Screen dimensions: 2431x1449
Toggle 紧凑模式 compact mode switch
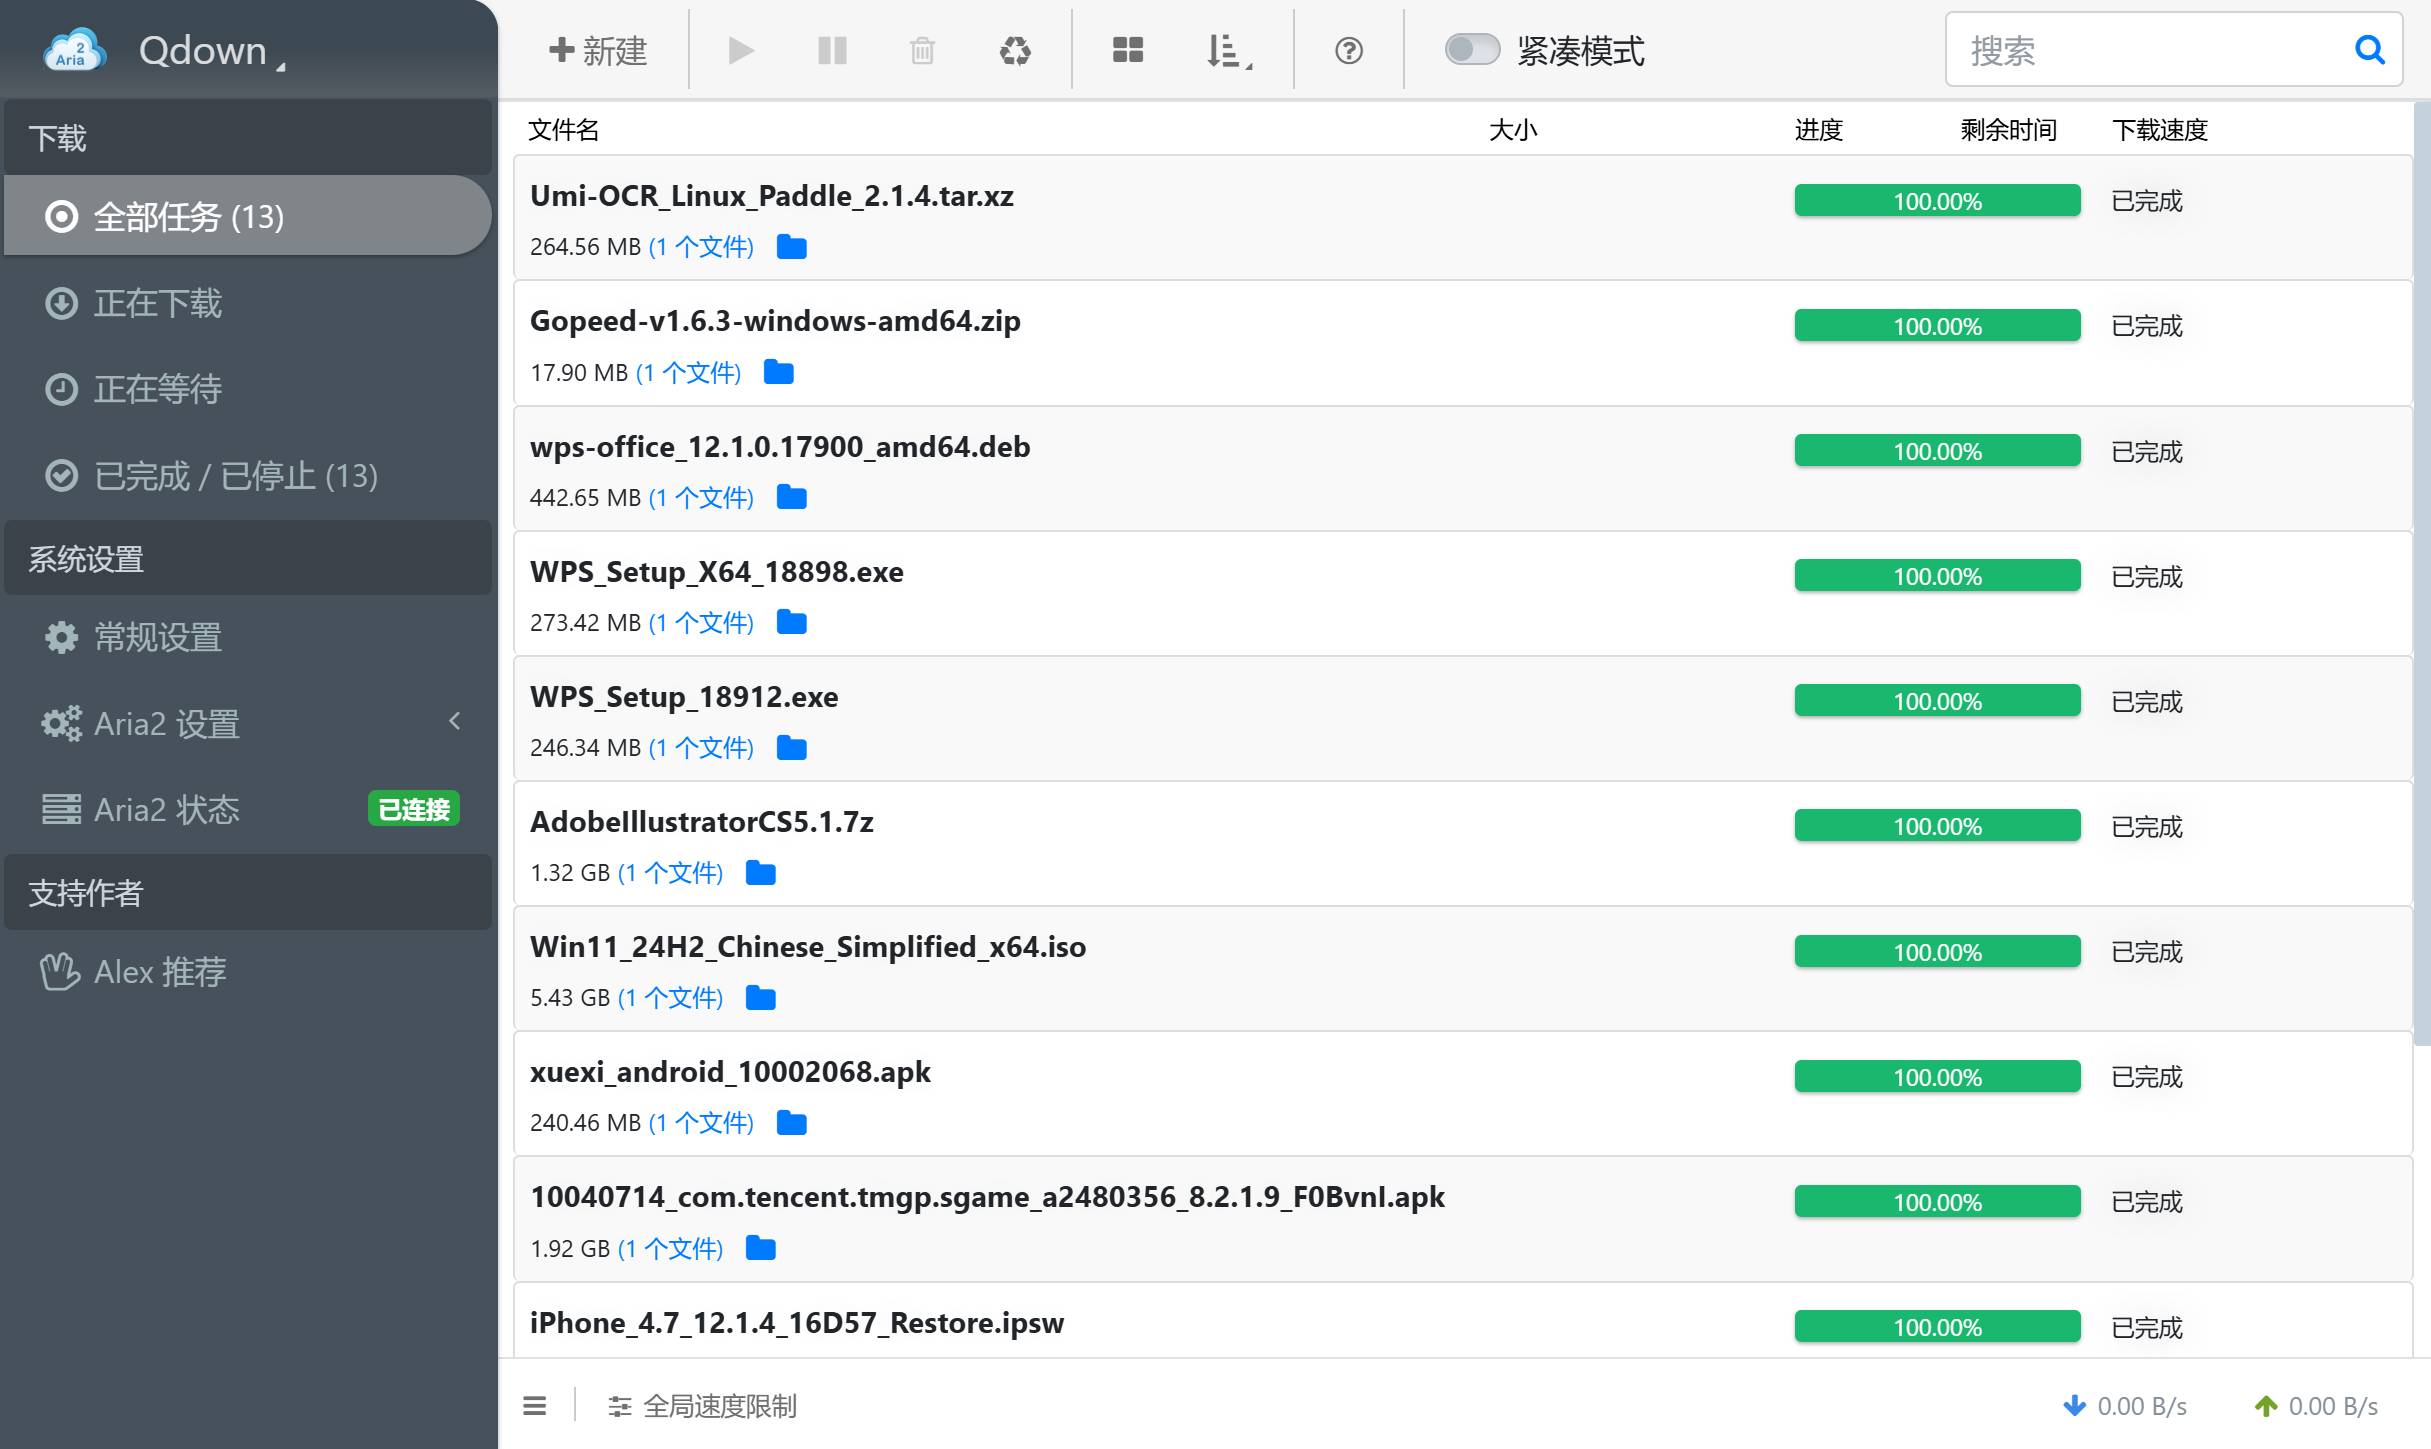(1472, 49)
